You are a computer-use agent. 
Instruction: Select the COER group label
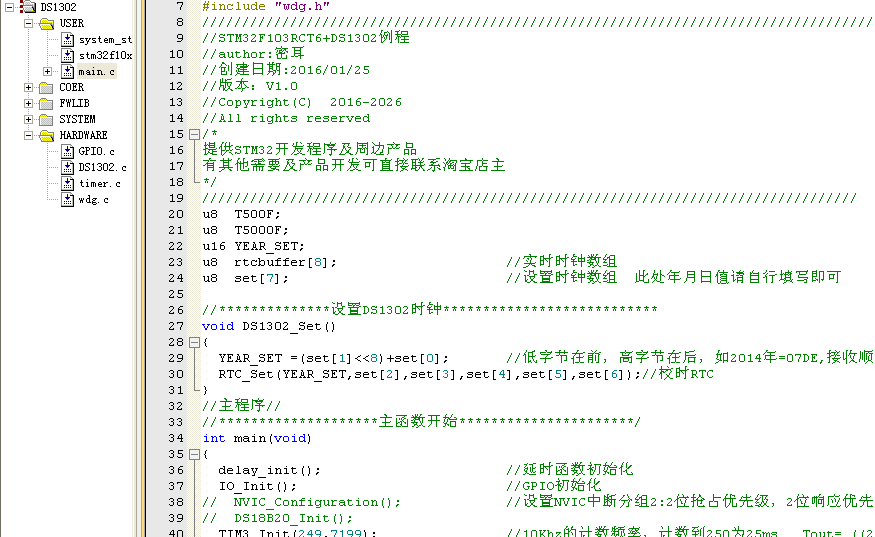click(x=71, y=88)
